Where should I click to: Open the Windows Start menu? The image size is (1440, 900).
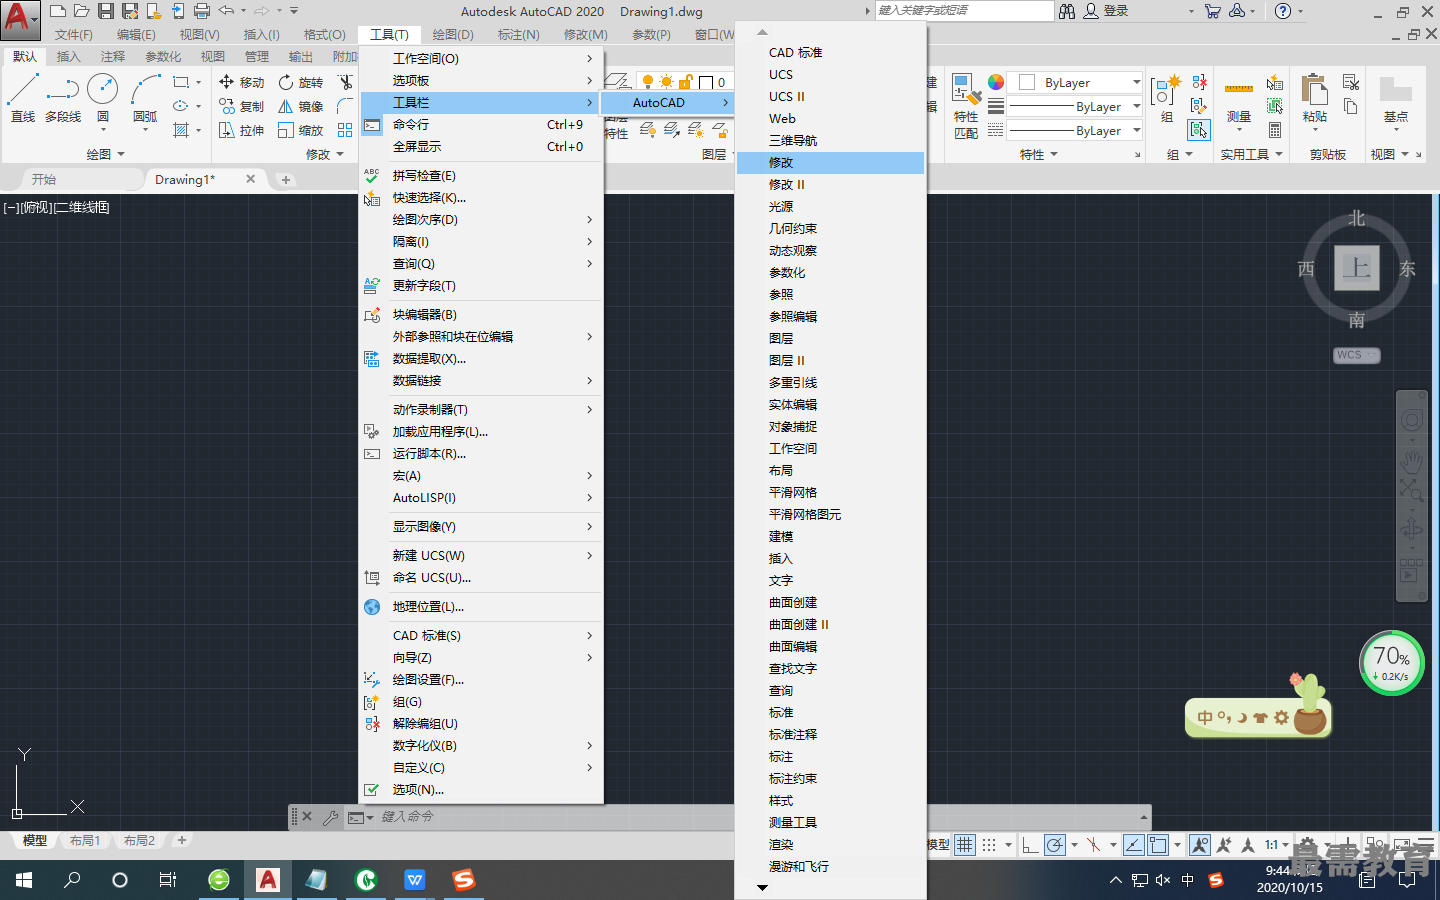pyautogui.click(x=24, y=880)
